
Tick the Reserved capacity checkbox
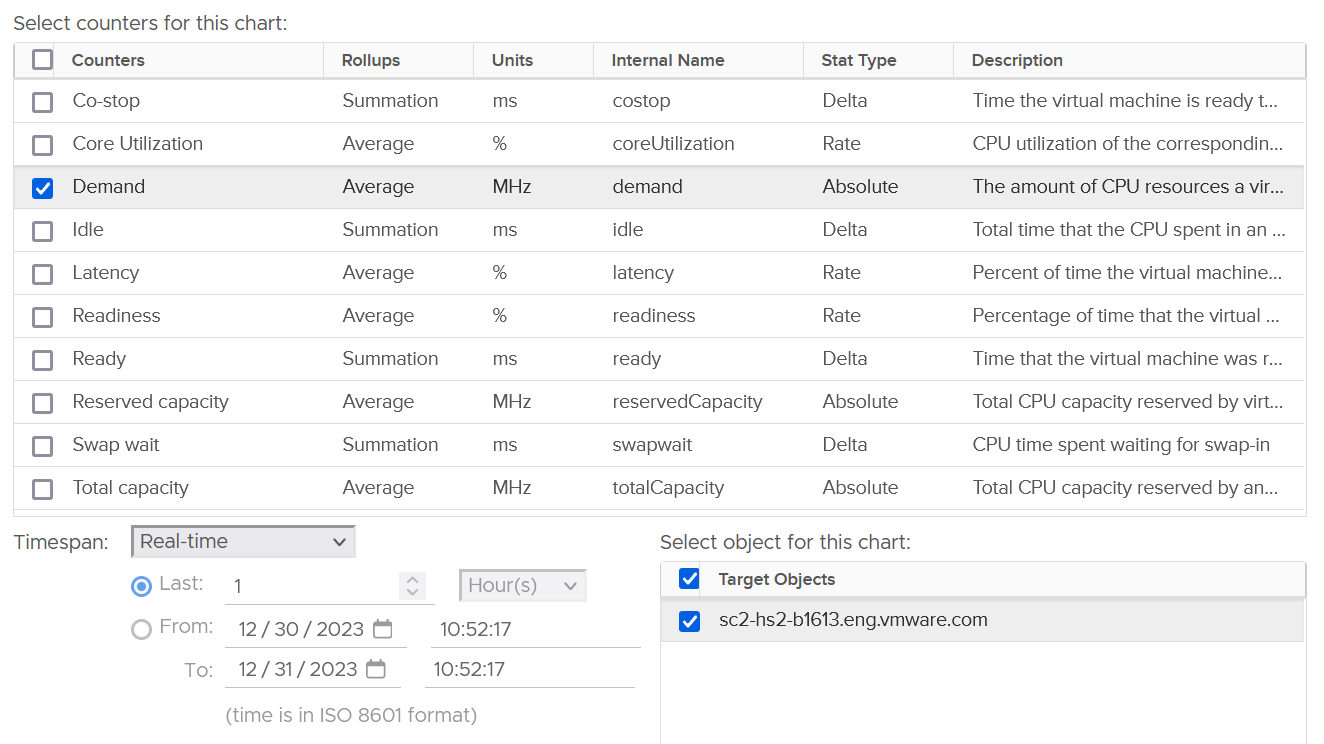pos(42,403)
